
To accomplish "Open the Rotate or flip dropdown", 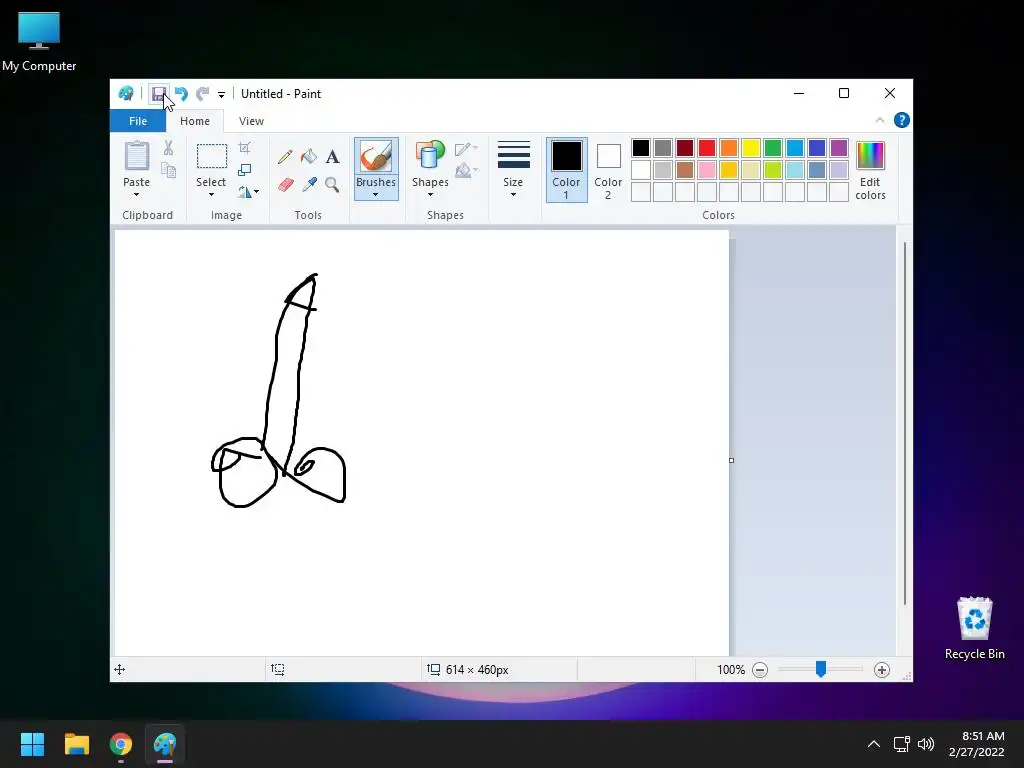I will tap(248, 191).
